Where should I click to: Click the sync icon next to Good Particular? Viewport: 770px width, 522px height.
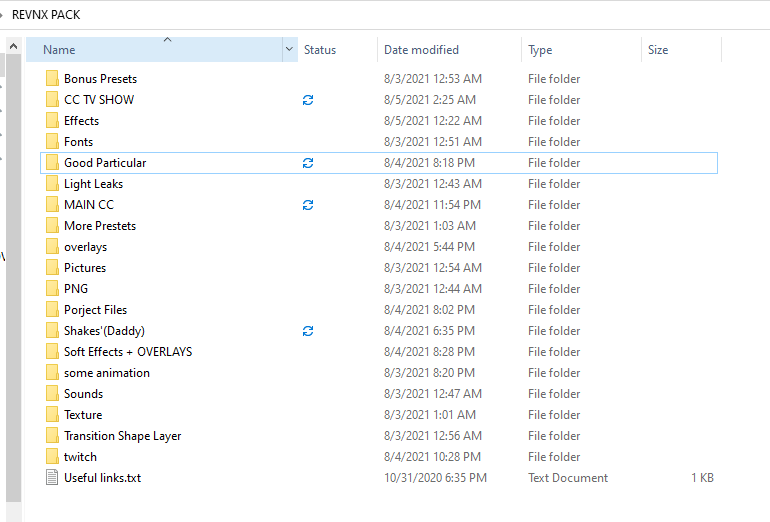pos(308,163)
